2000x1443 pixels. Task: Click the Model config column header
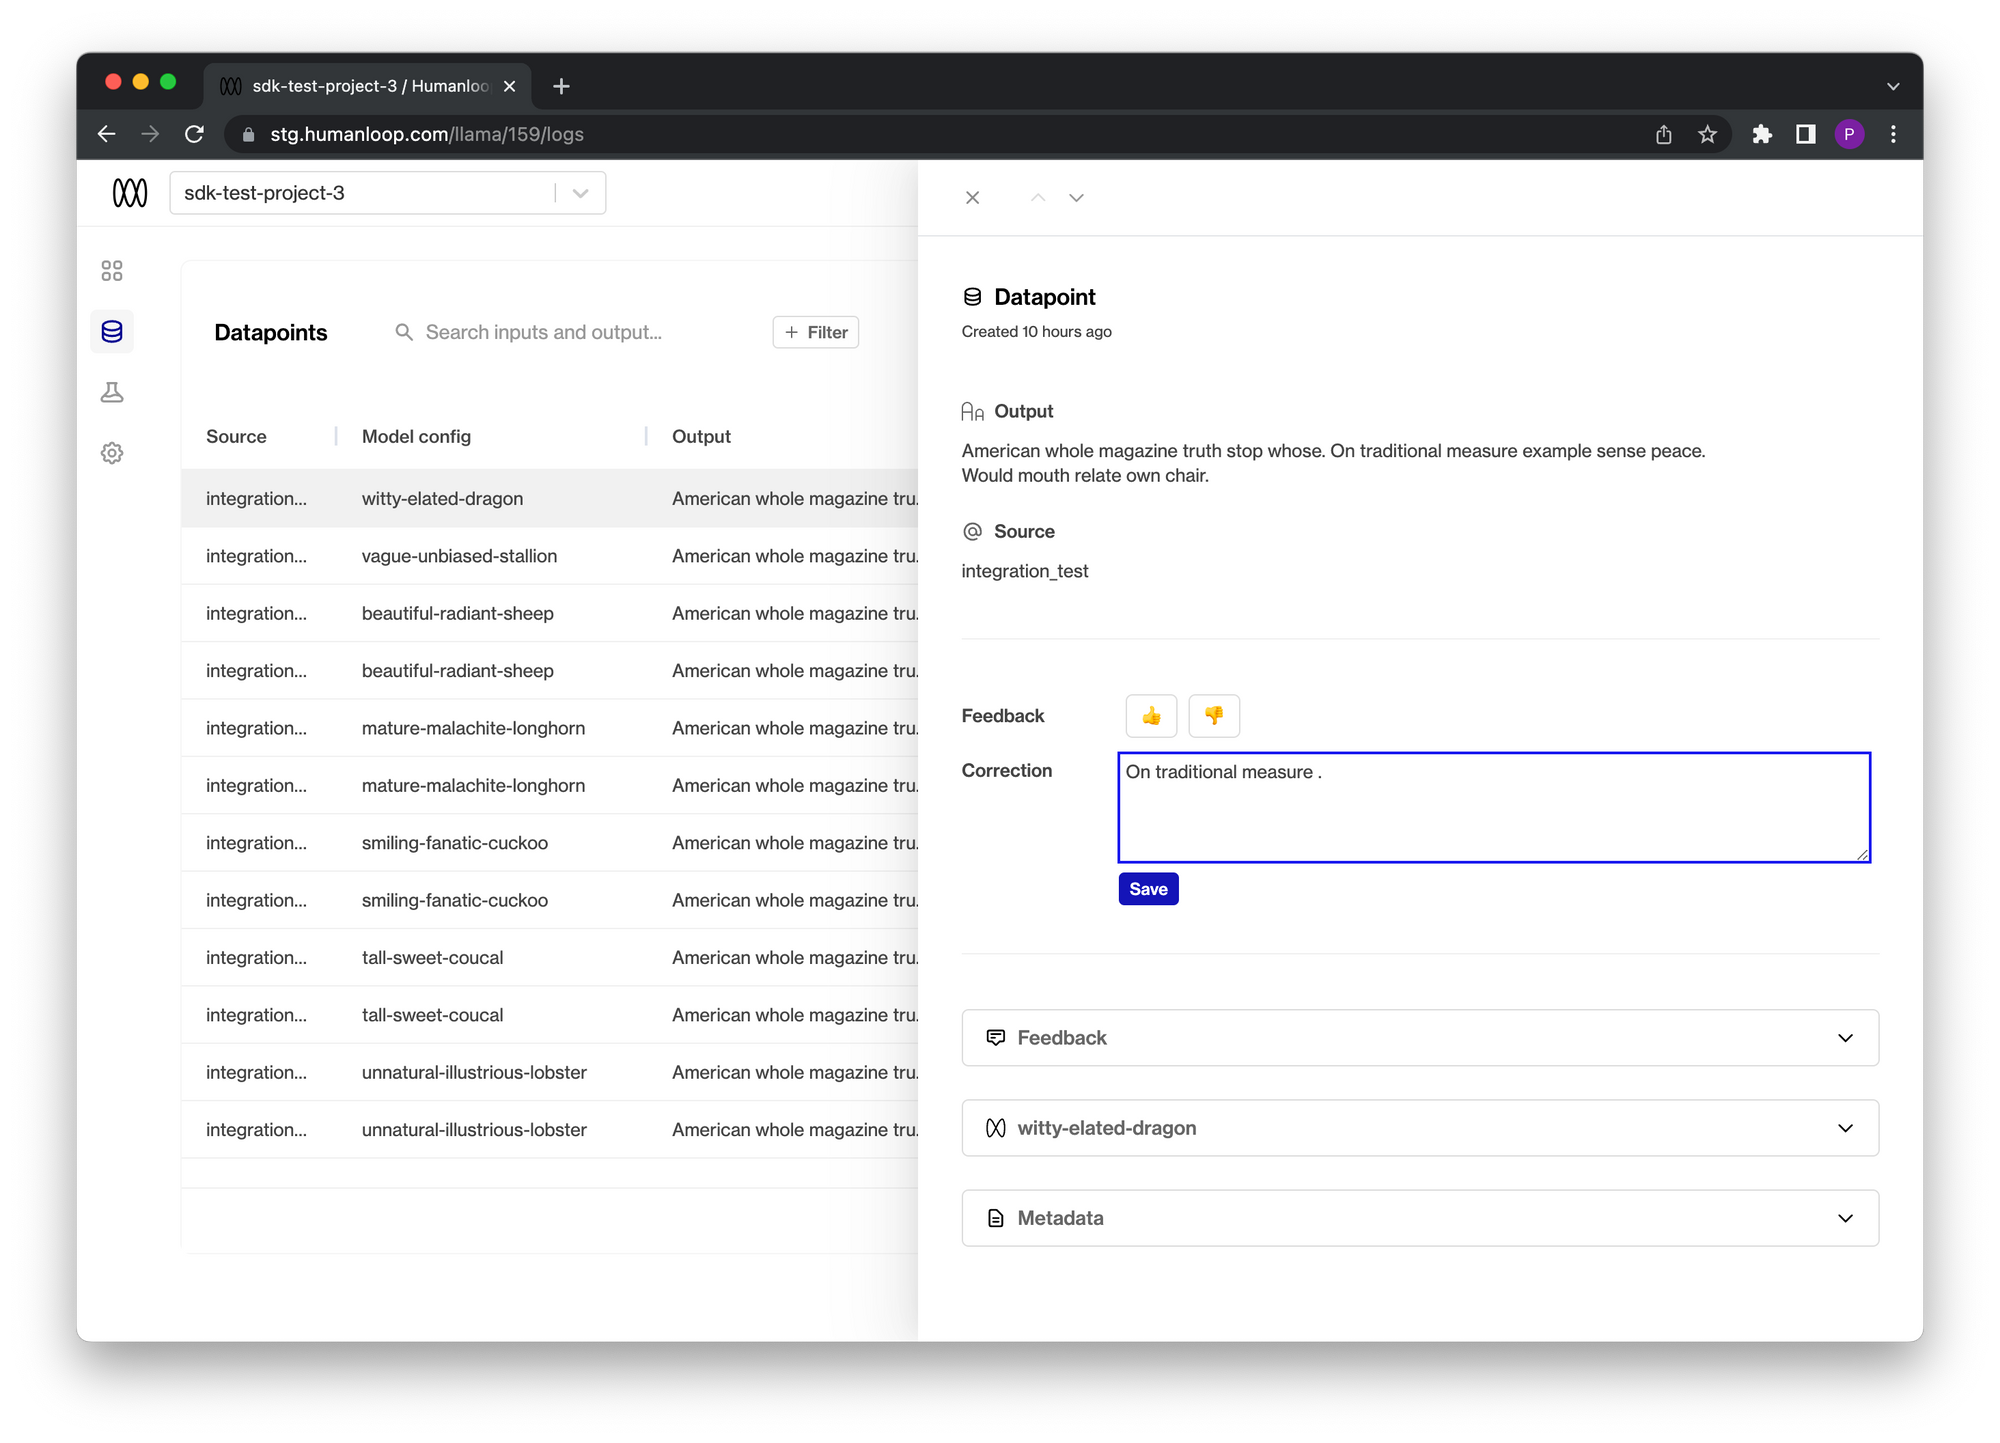pyautogui.click(x=416, y=436)
